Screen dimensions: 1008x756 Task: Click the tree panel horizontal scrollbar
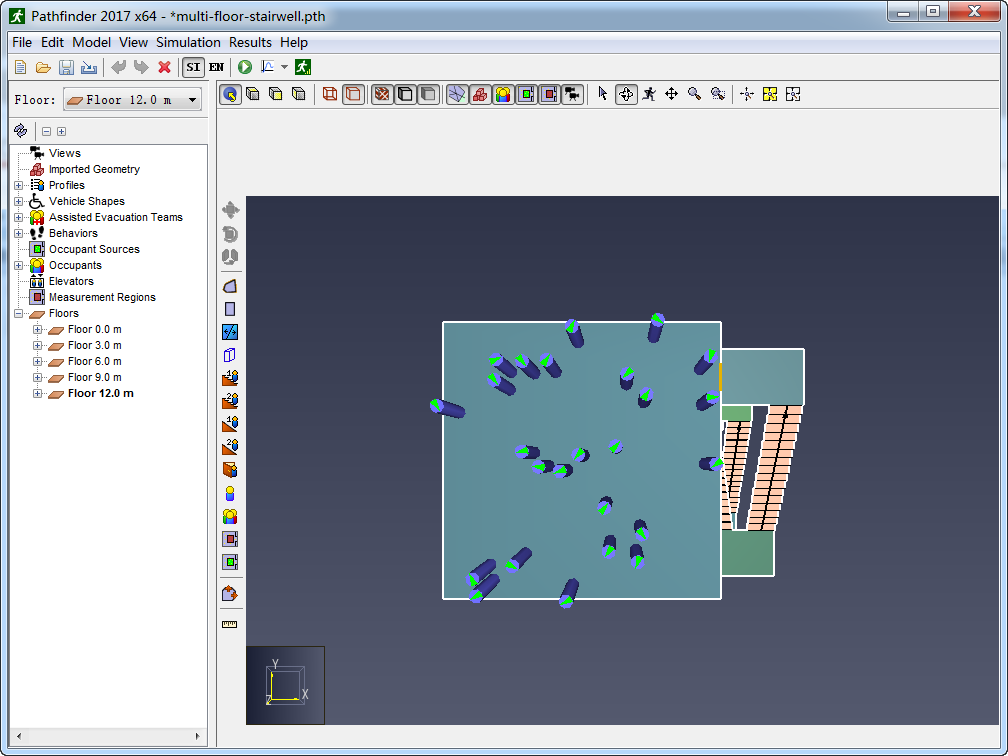pyautogui.click(x=108, y=736)
